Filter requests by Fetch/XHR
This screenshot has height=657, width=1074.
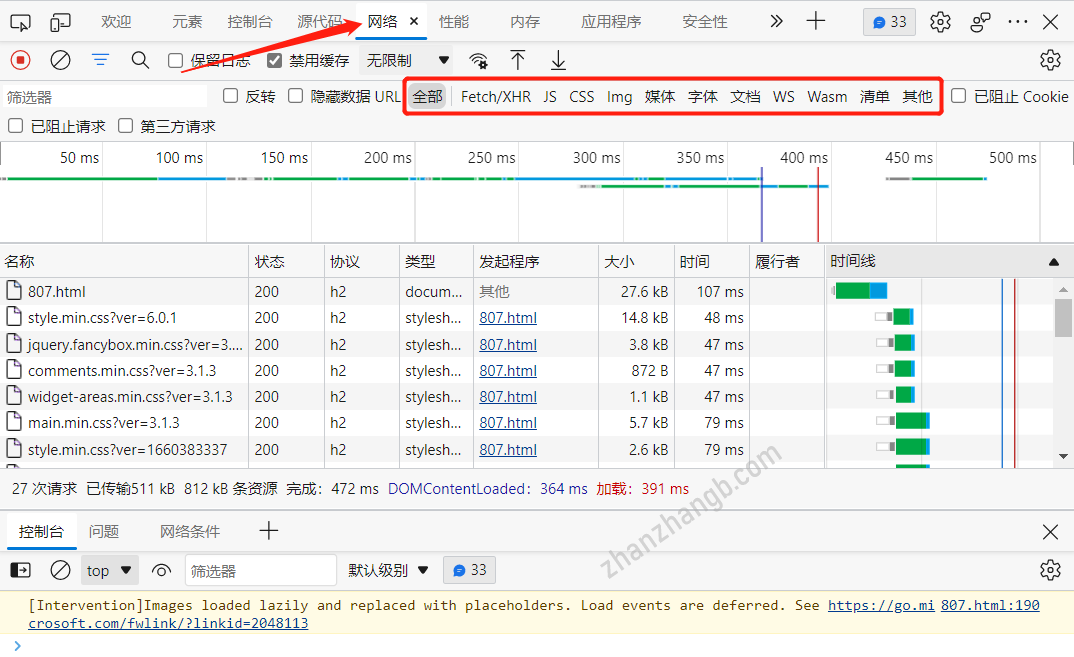[x=496, y=96]
